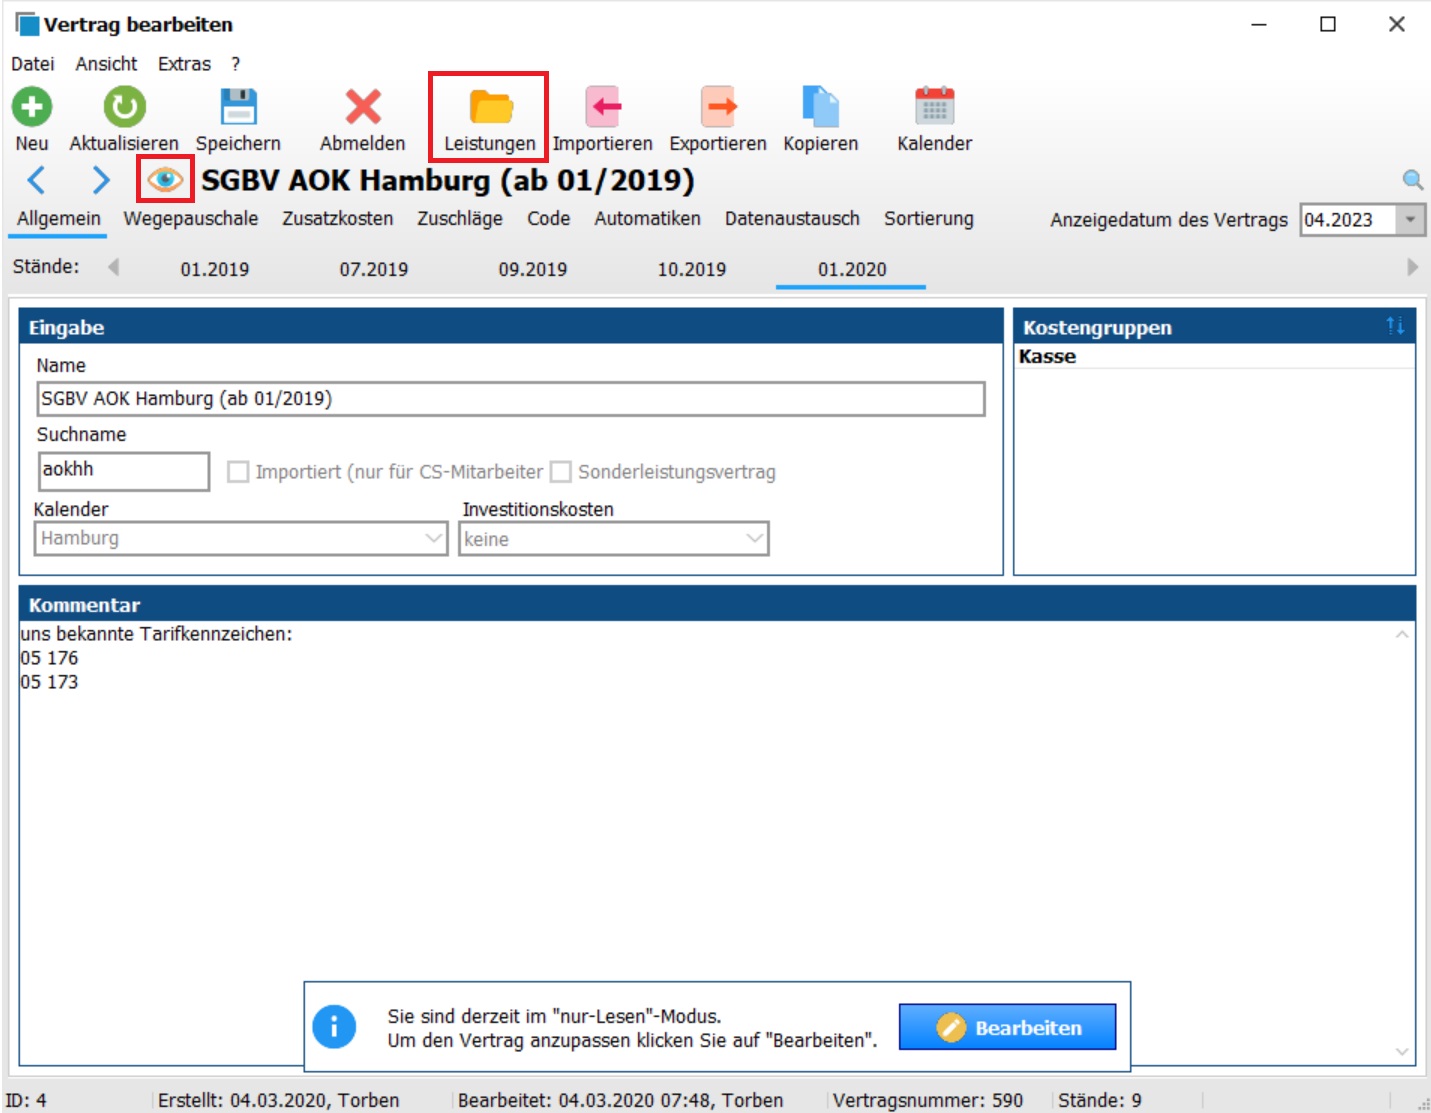
Task: Save the contract with the Speichern icon
Action: click(x=238, y=106)
